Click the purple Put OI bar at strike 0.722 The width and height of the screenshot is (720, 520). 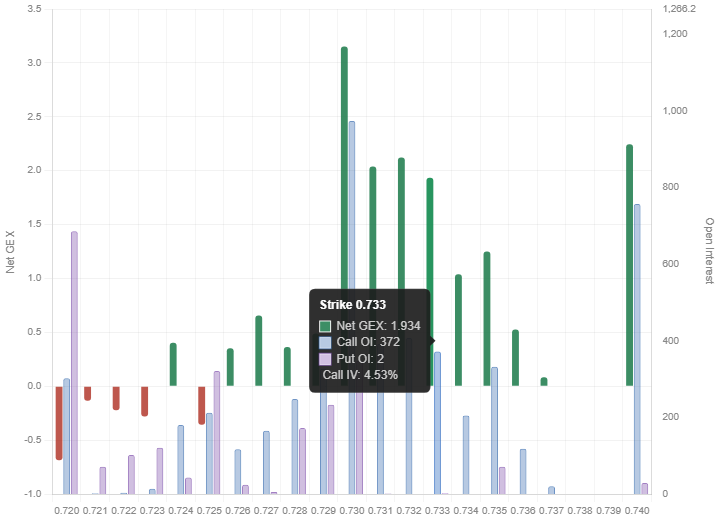[x=131, y=475]
